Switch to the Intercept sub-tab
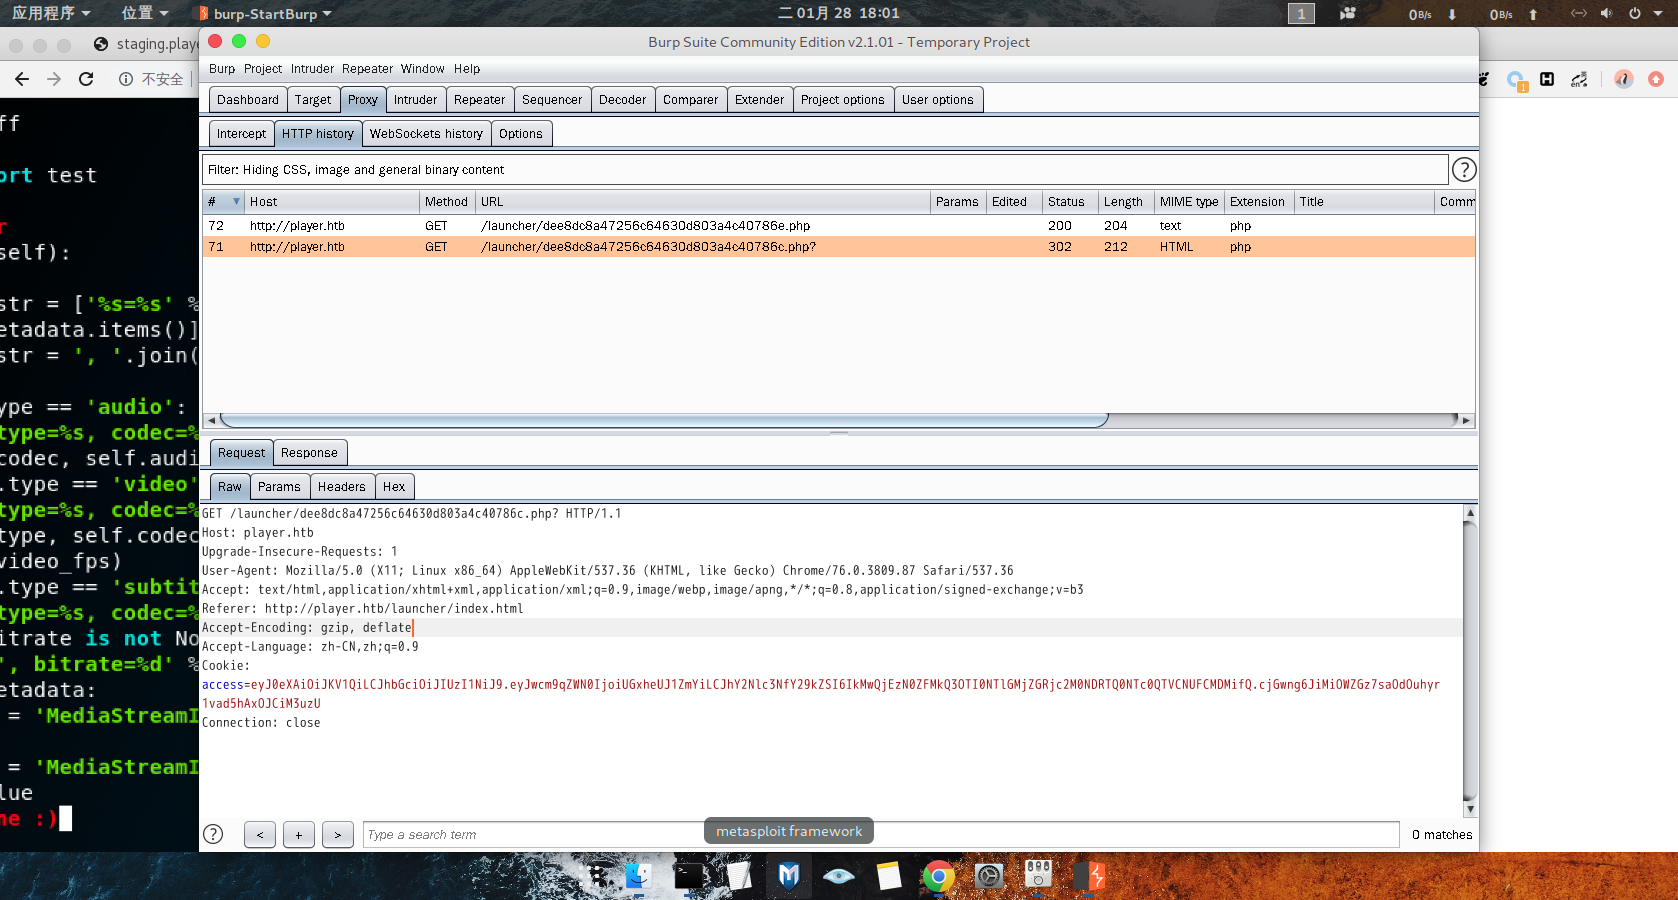1678x900 pixels. point(242,134)
